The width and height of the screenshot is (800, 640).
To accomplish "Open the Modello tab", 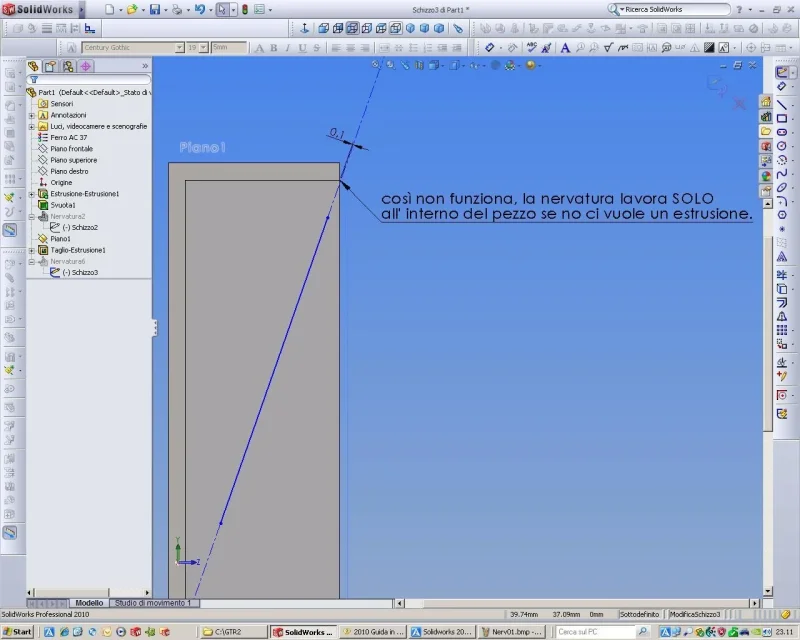I will 89,603.
